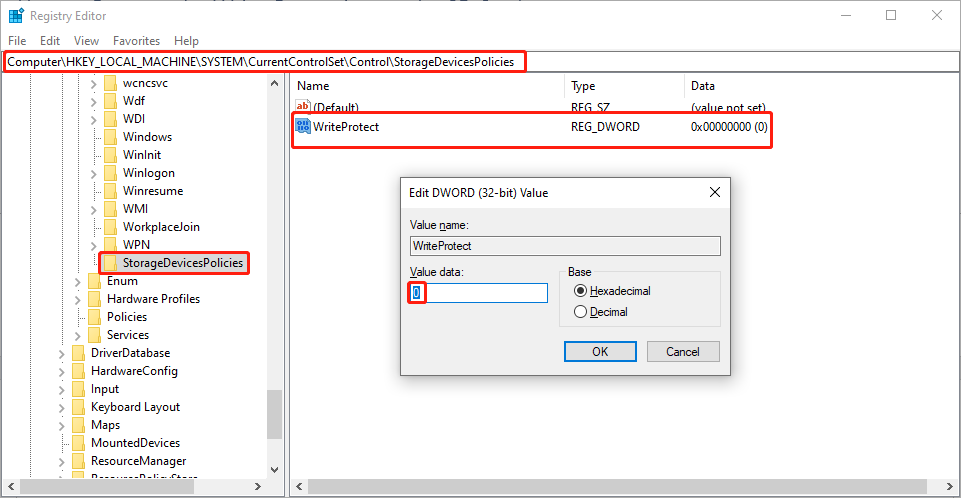Click the tree pane horizontal scrollbar thumb
Screen dimensions: 961x498
click(x=107, y=486)
